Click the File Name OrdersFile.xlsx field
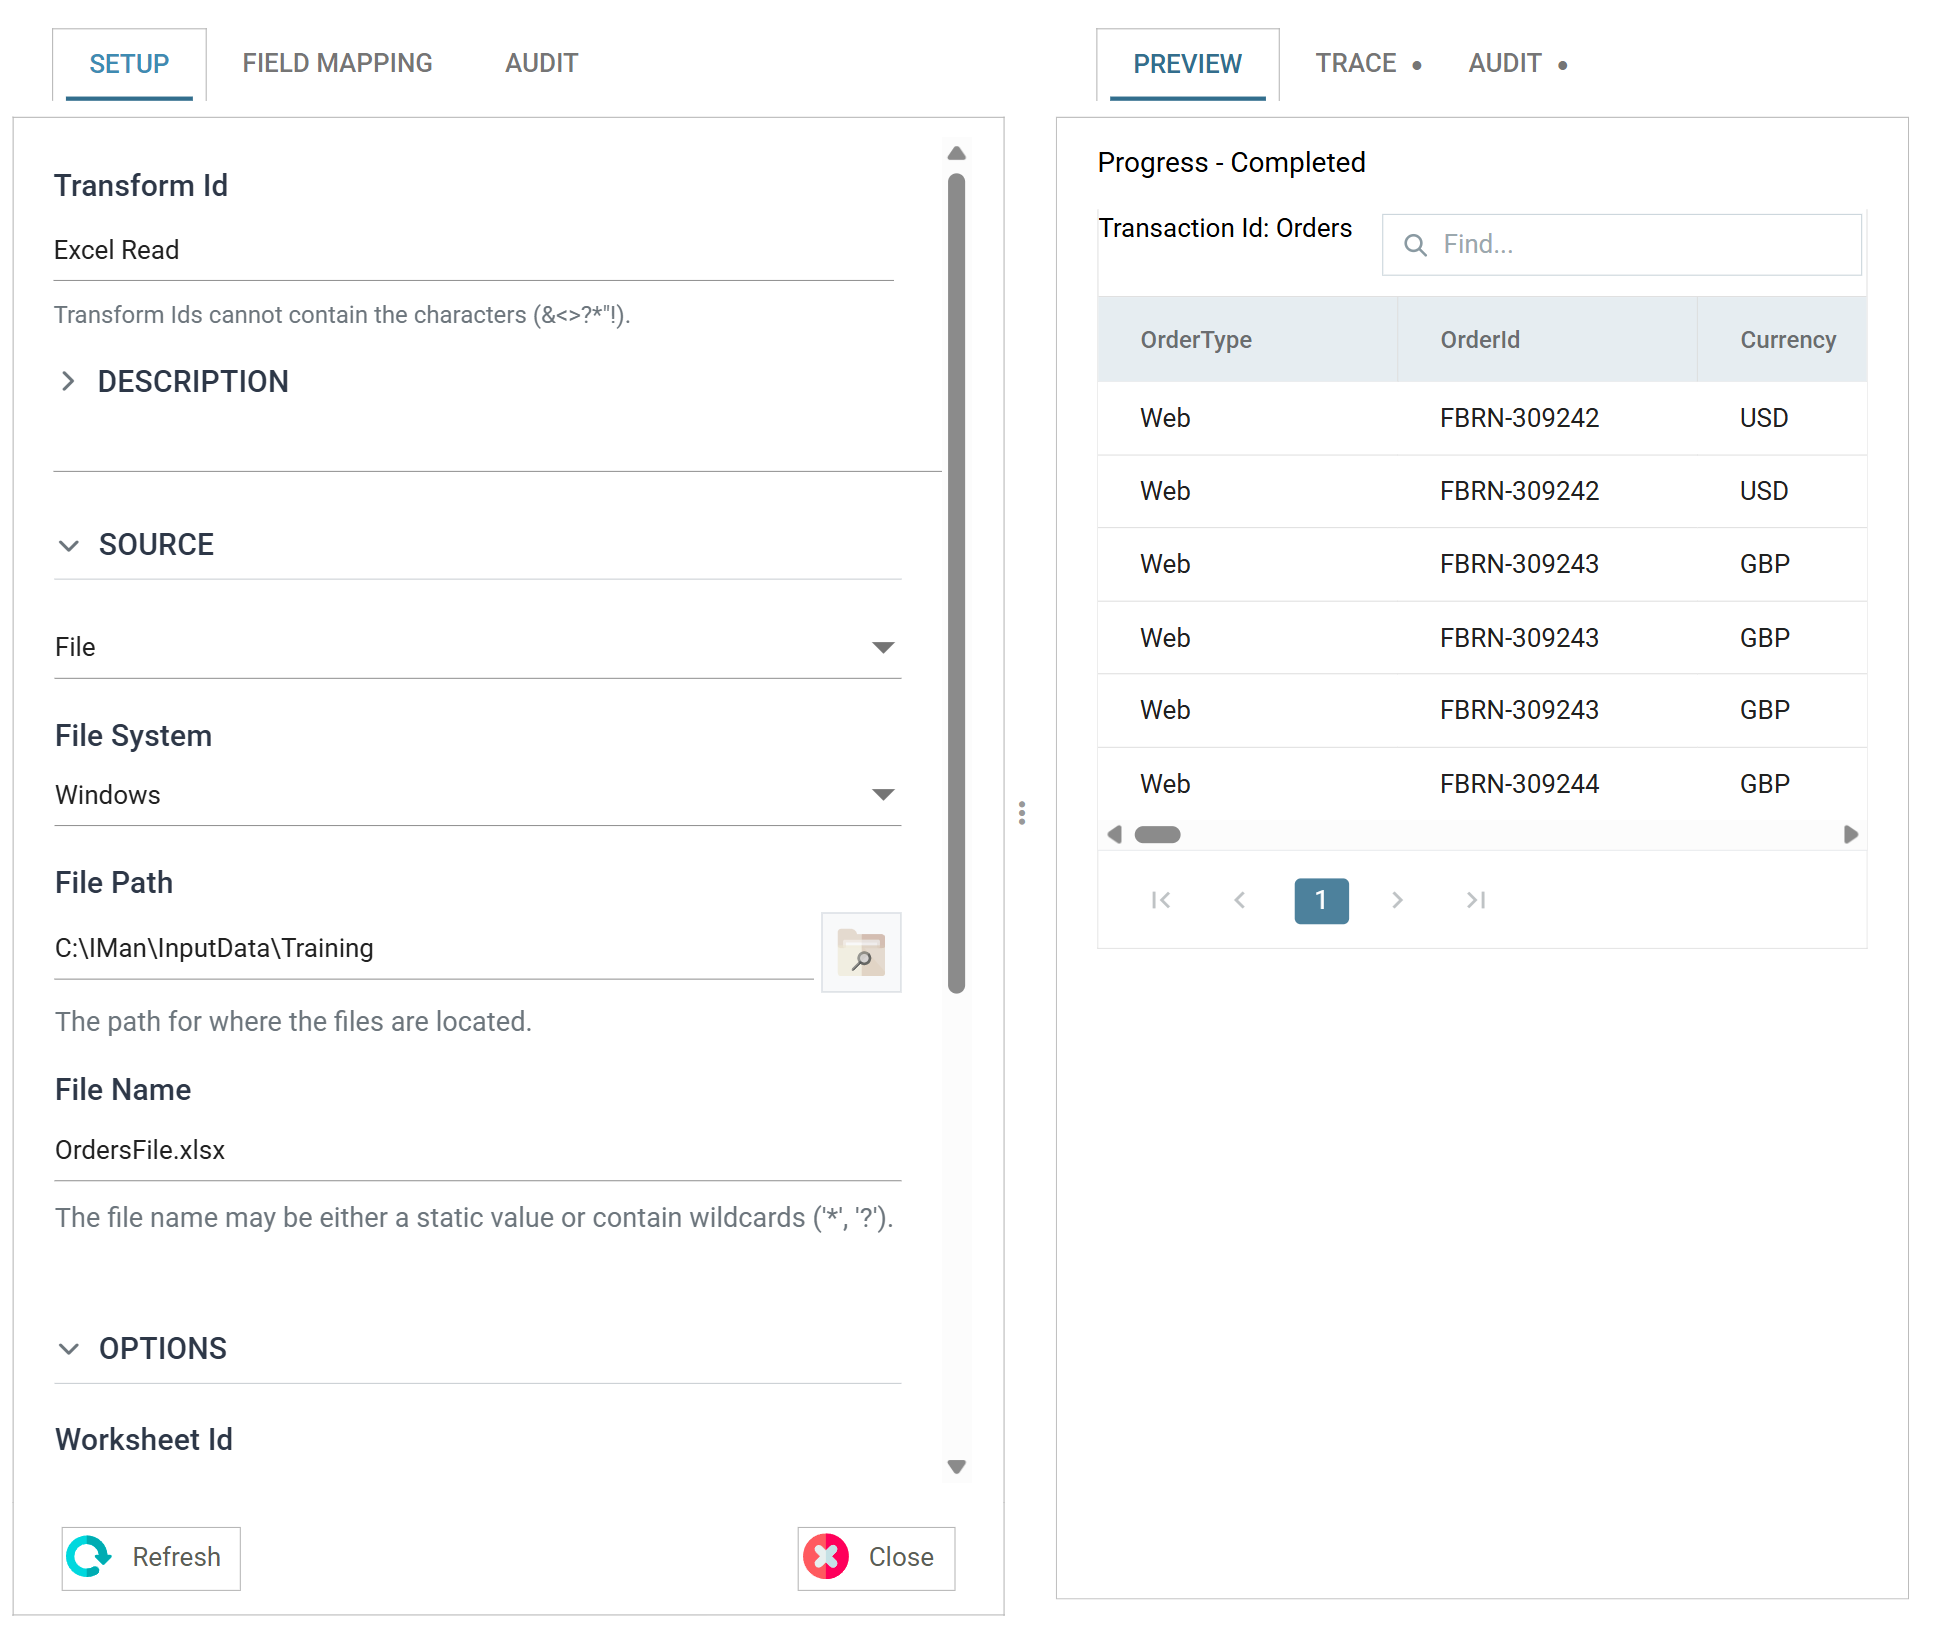The height and width of the screenshot is (1626, 1936). click(478, 1150)
